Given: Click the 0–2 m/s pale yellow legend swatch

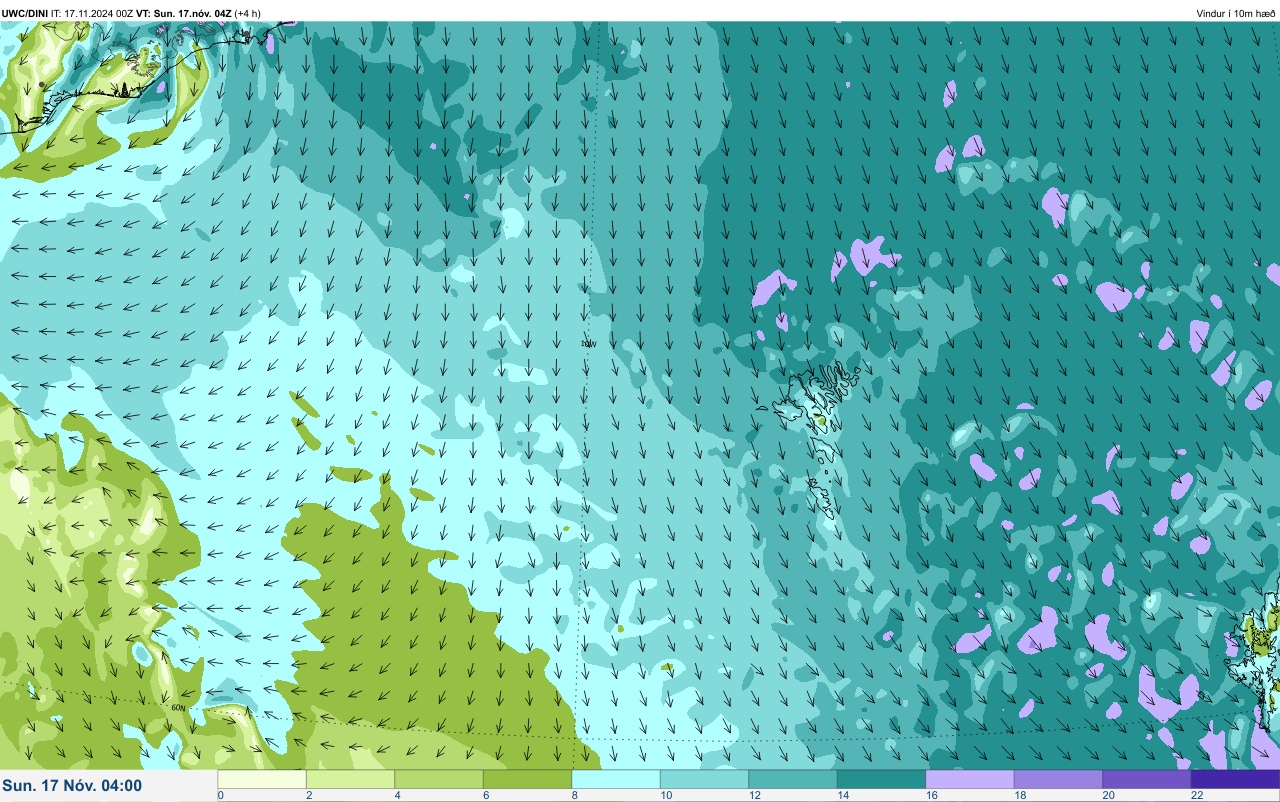Looking at the screenshot, I should pos(262,779).
